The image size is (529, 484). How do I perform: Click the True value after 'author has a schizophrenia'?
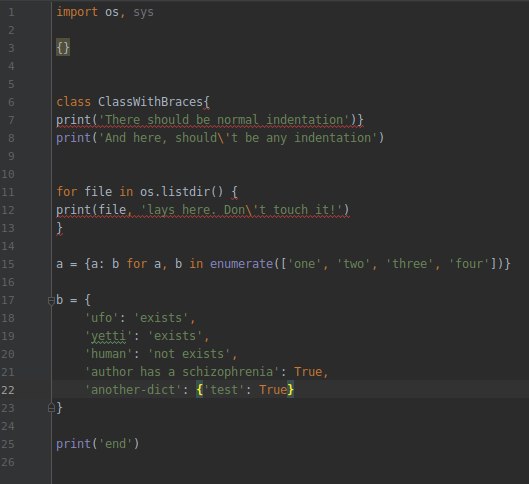point(308,372)
